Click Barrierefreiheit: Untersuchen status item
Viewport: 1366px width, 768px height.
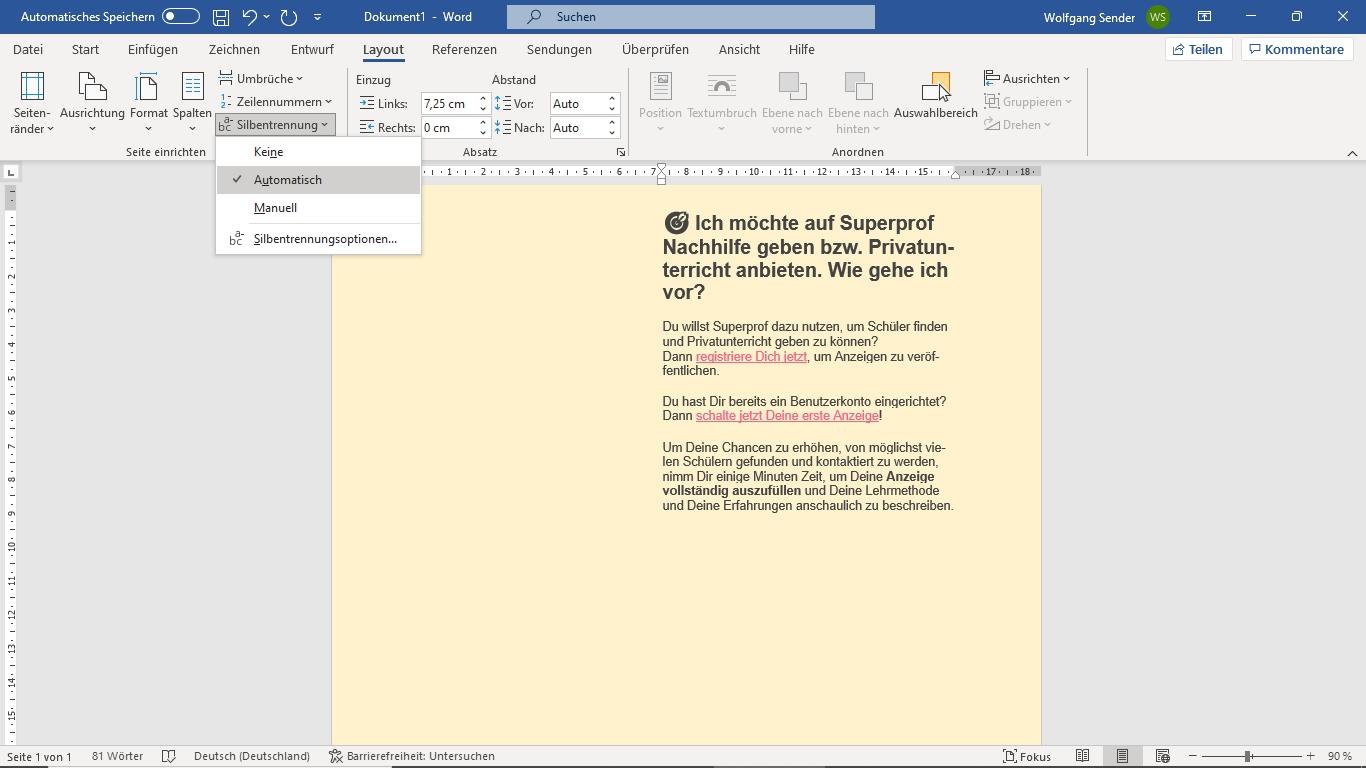click(412, 756)
